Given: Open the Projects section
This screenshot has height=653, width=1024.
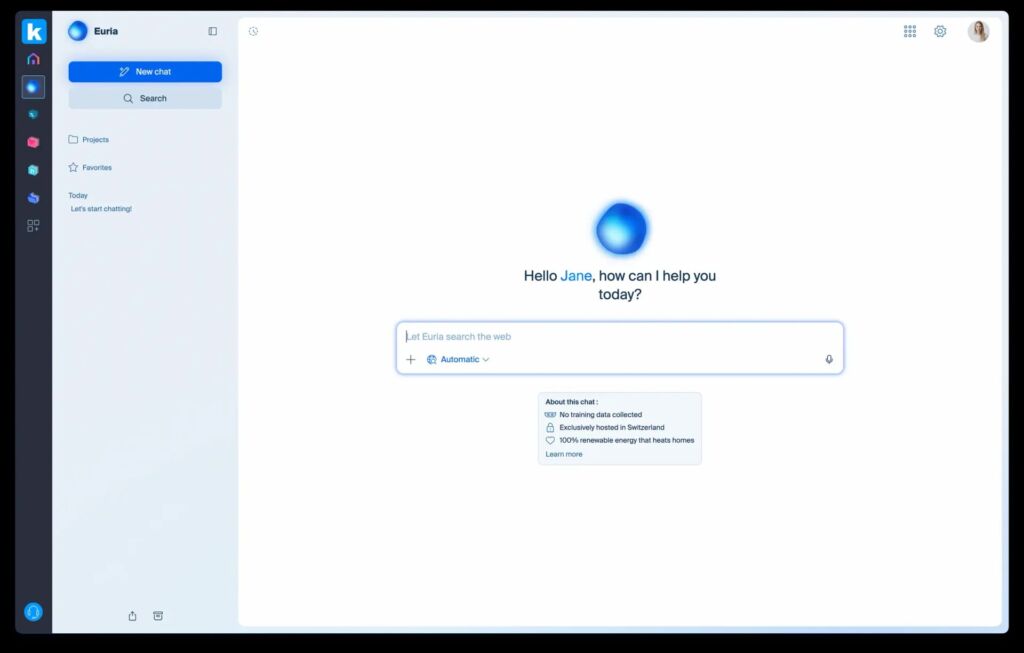Looking at the screenshot, I should coord(95,140).
